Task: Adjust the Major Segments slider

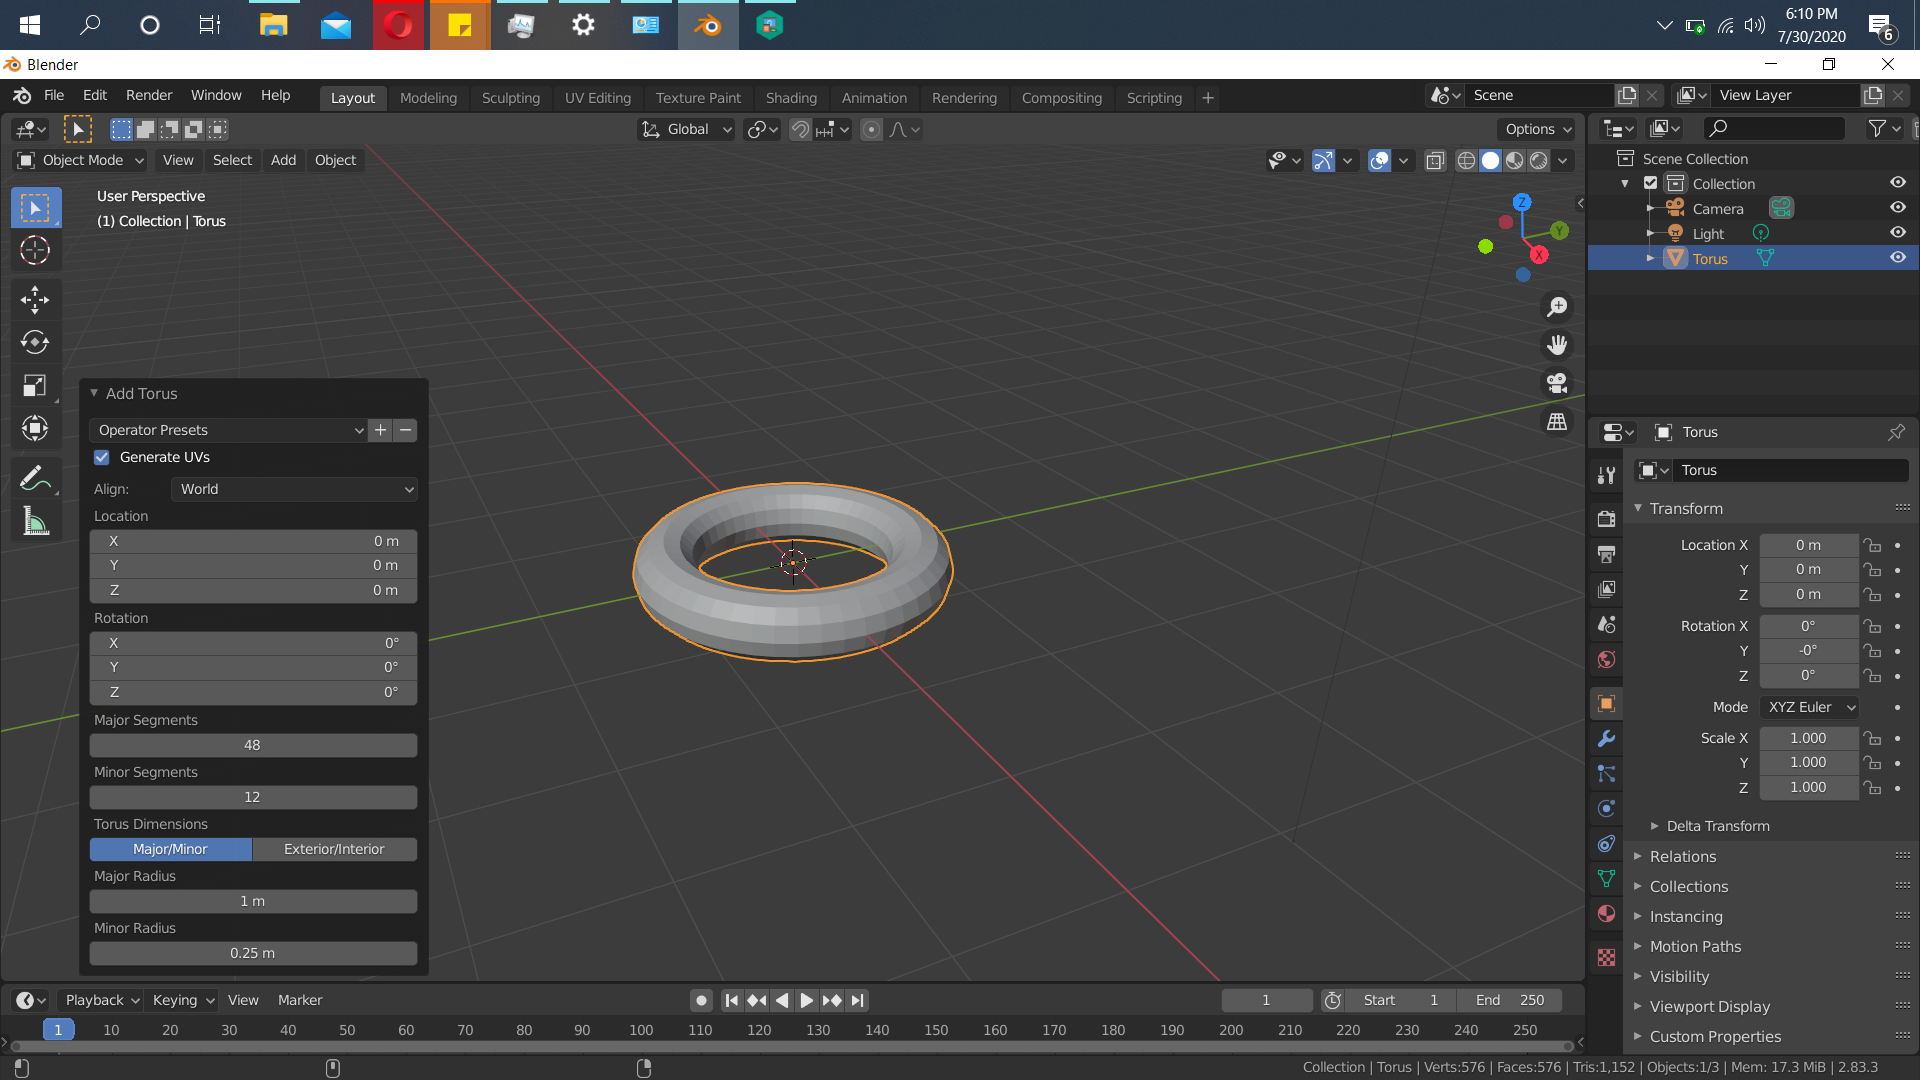Action: click(x=253, y=745)
